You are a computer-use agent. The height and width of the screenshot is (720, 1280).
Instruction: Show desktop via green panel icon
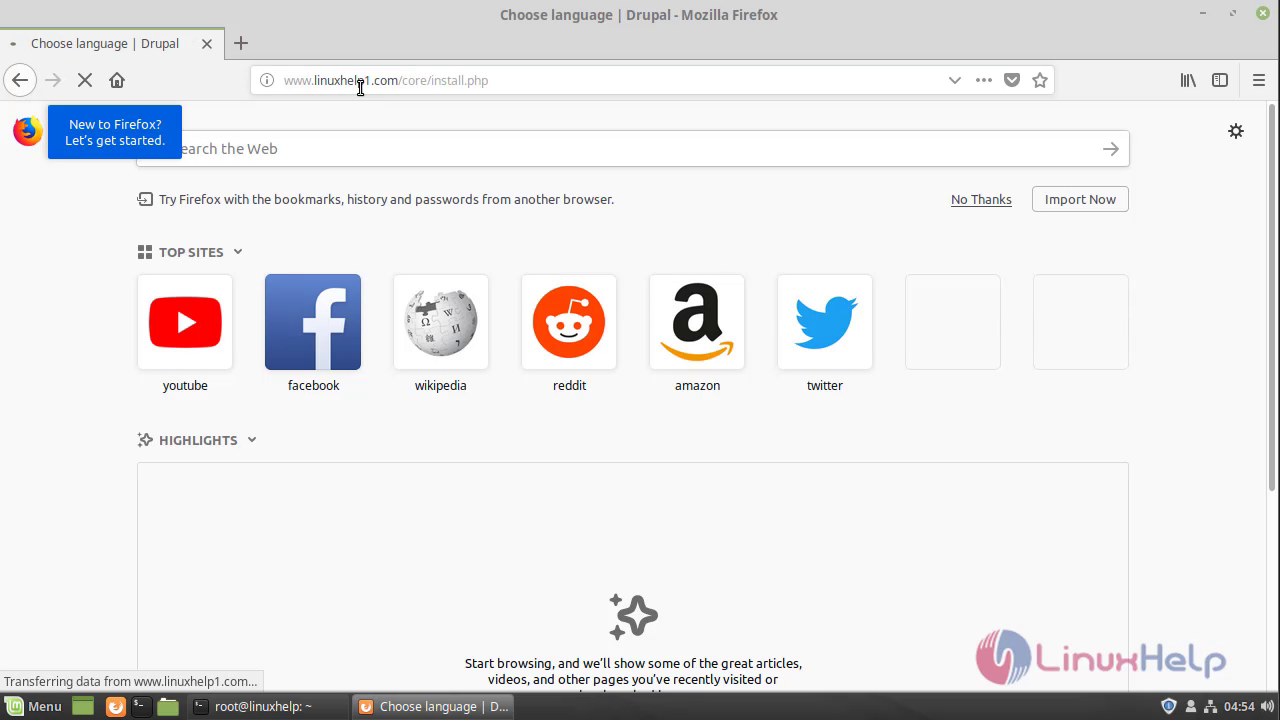point(83,706)
